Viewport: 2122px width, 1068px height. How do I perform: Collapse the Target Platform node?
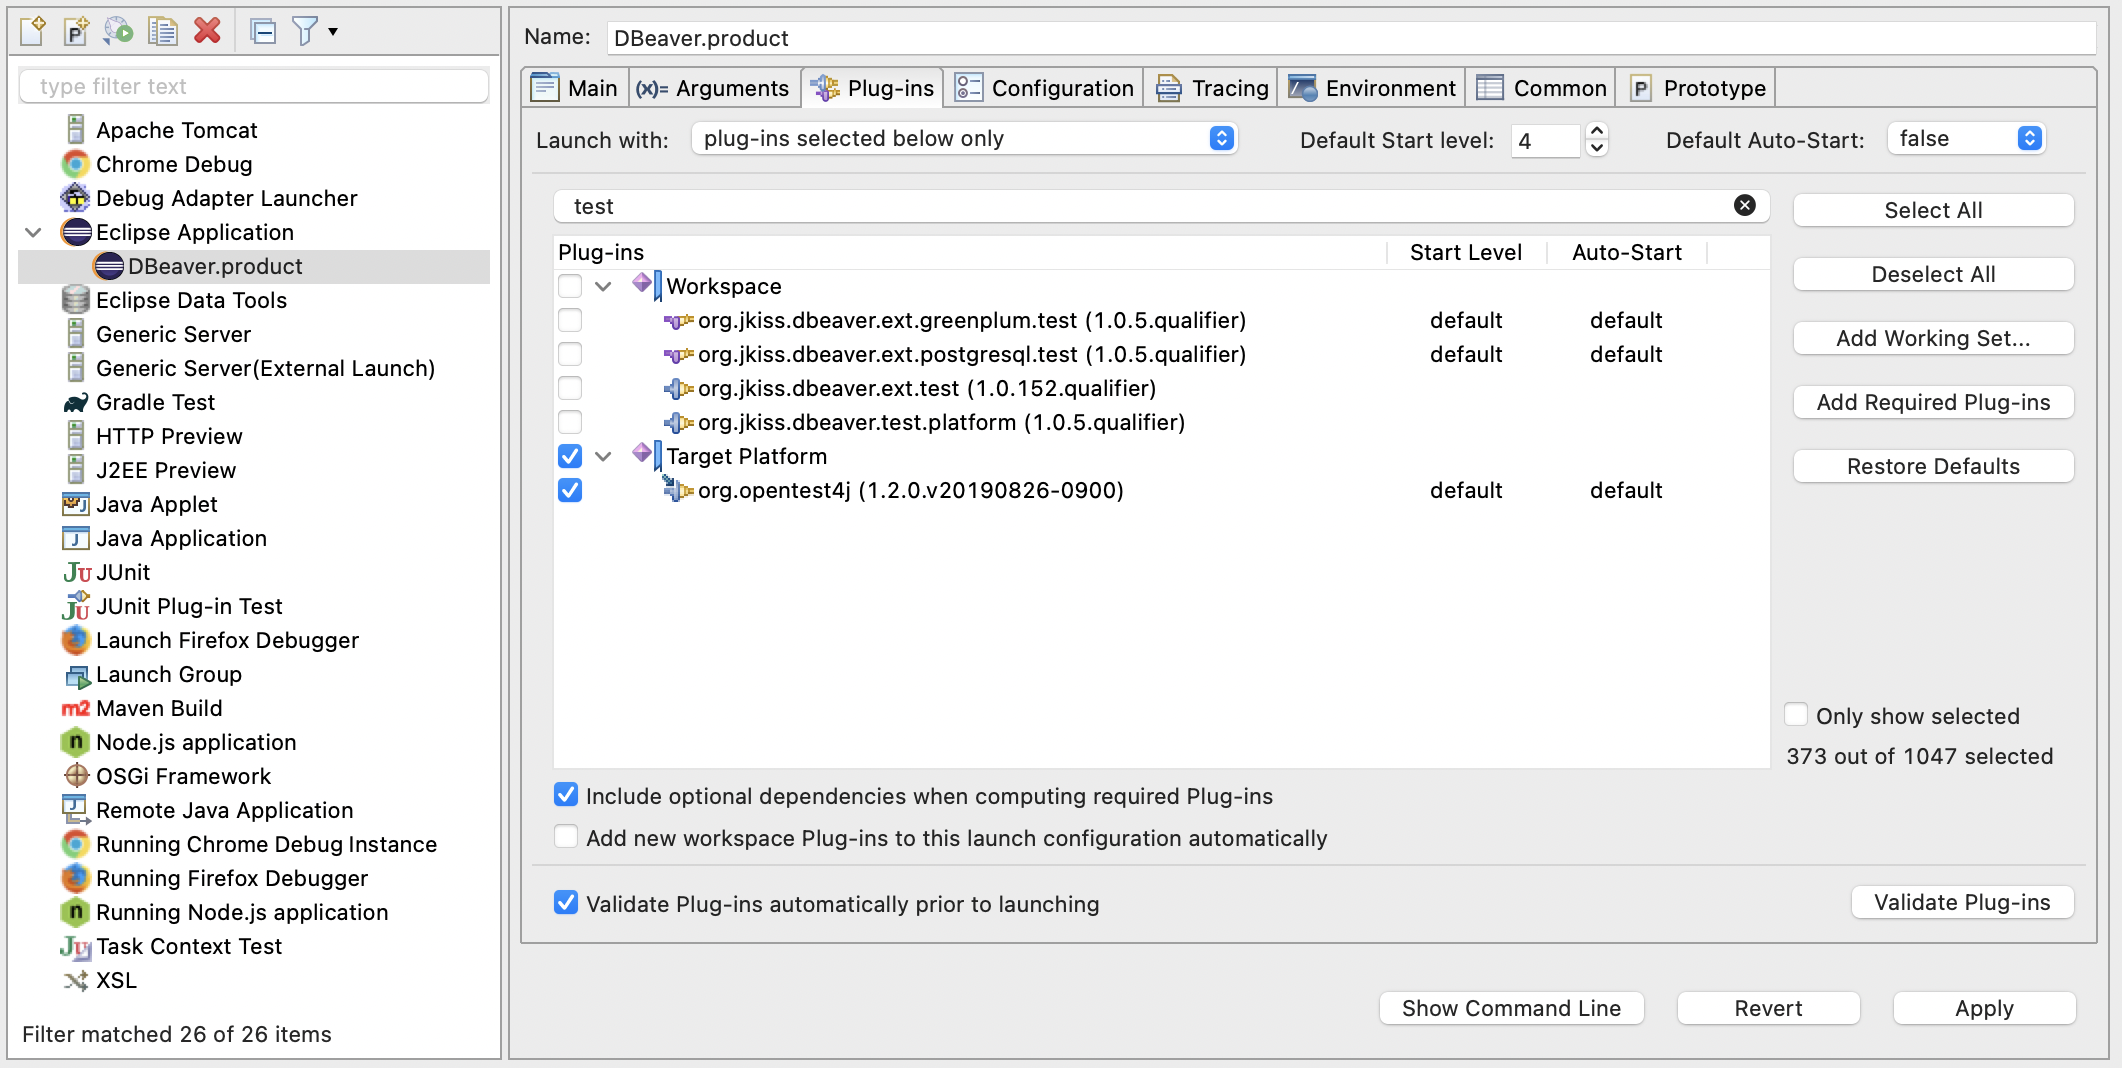click(x=603, y=456)
